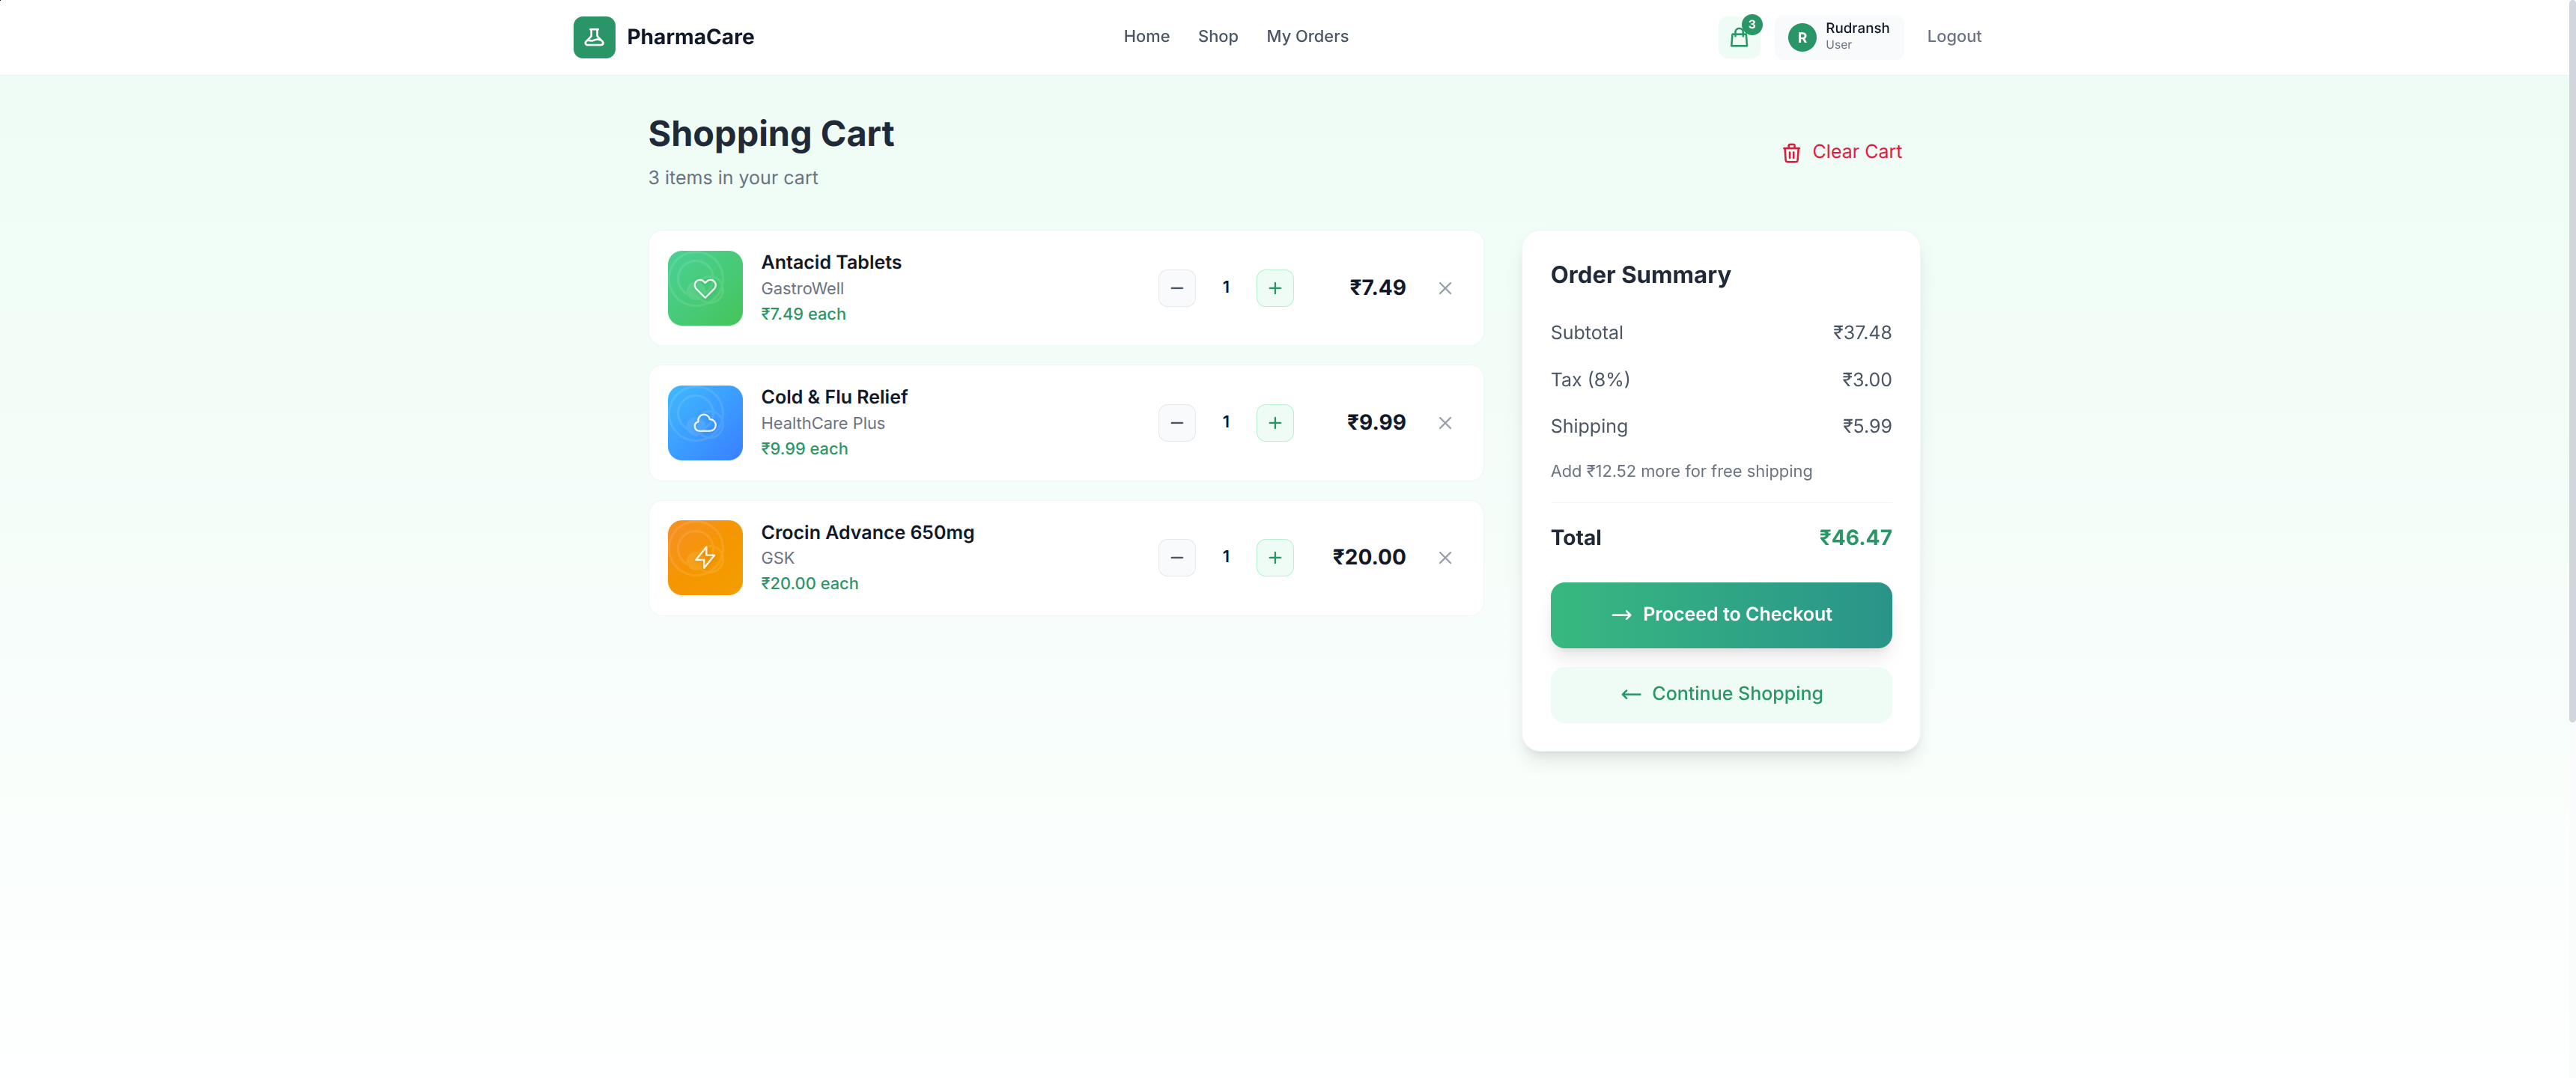Viewport: 2576px width, 1078px height.
Task: Decrease quantity of Crocin Advance 650mg
Action: tap(1177, 558)
